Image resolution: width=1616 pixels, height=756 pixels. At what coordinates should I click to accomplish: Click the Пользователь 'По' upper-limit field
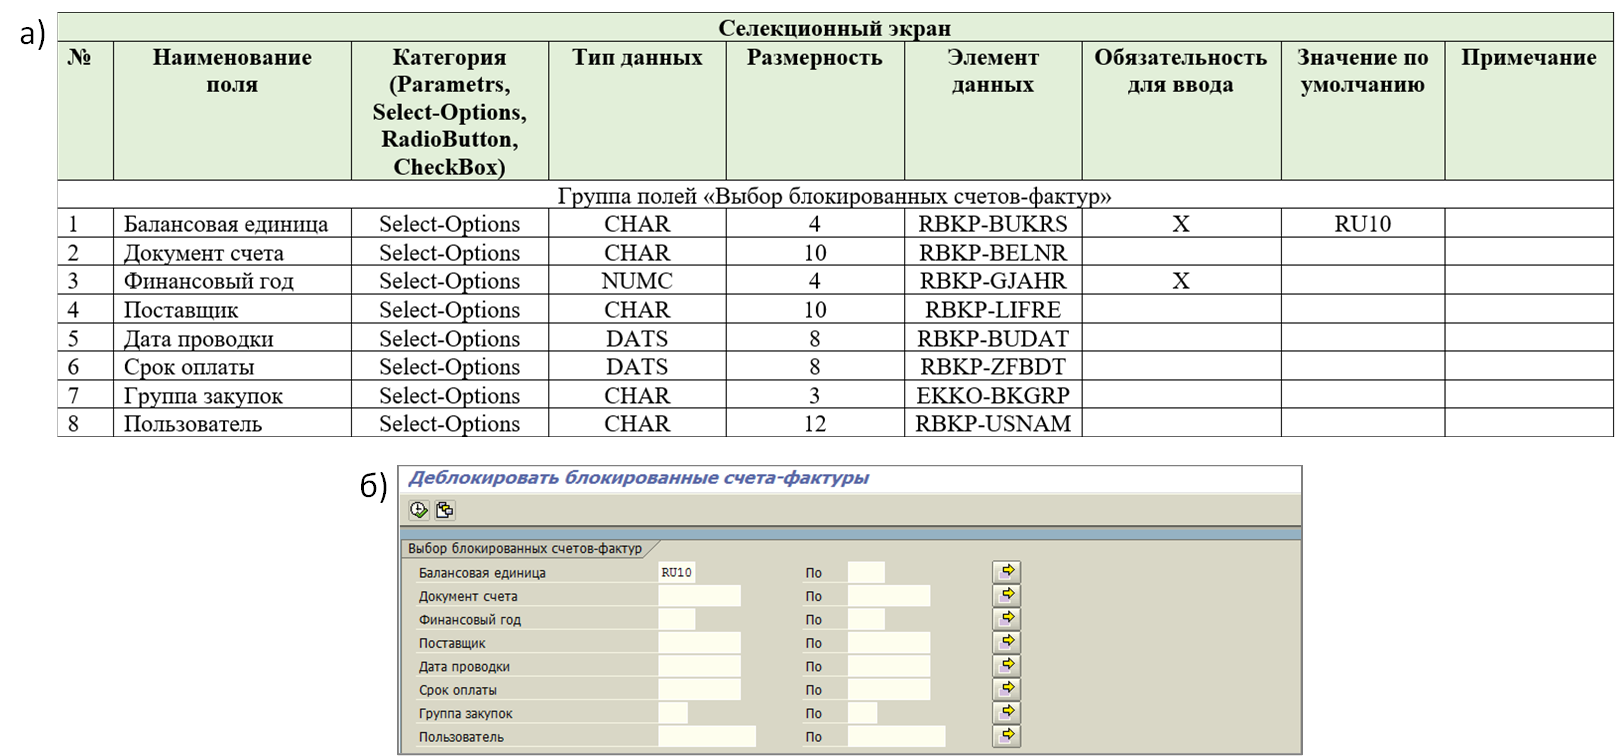(x=896, y=737)
